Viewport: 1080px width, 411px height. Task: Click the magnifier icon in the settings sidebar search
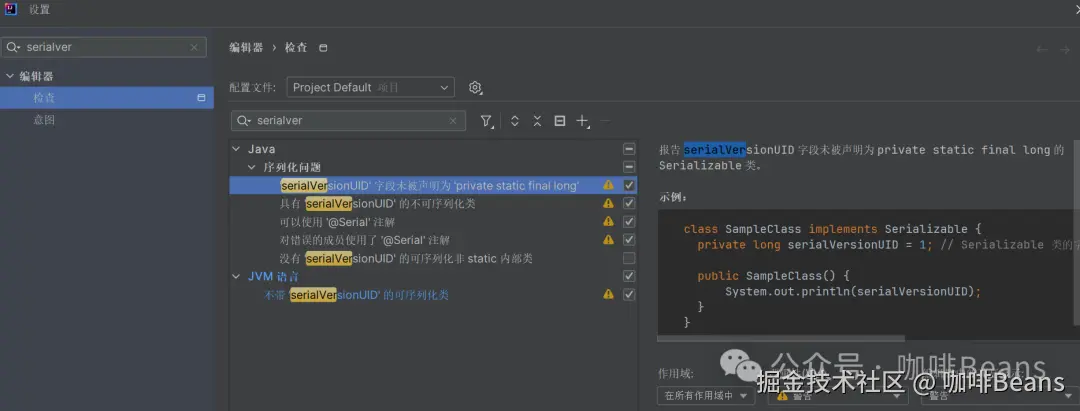coord(12,47)
